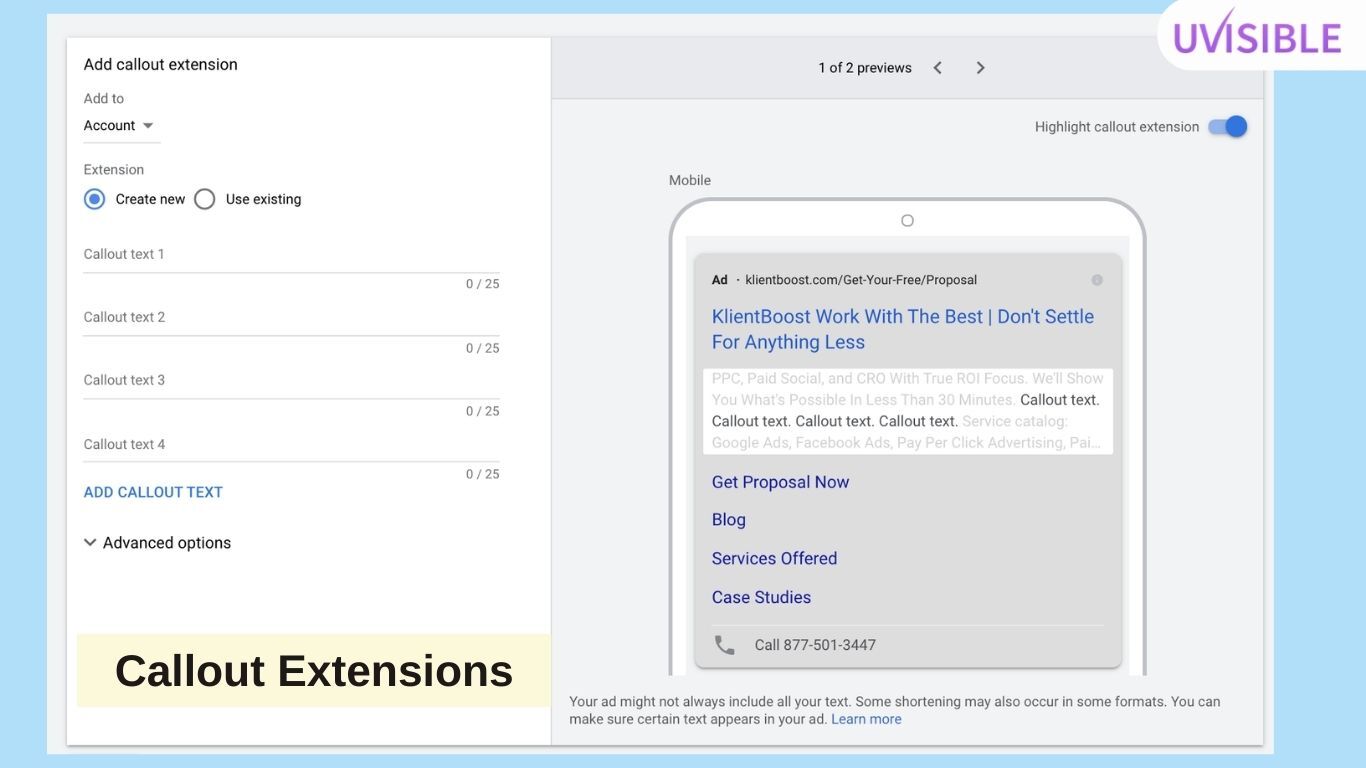Click ADD CALLOUT TEXT
Image resolution: width=1366 pixels, height=768 pixels.
point(152,491)
